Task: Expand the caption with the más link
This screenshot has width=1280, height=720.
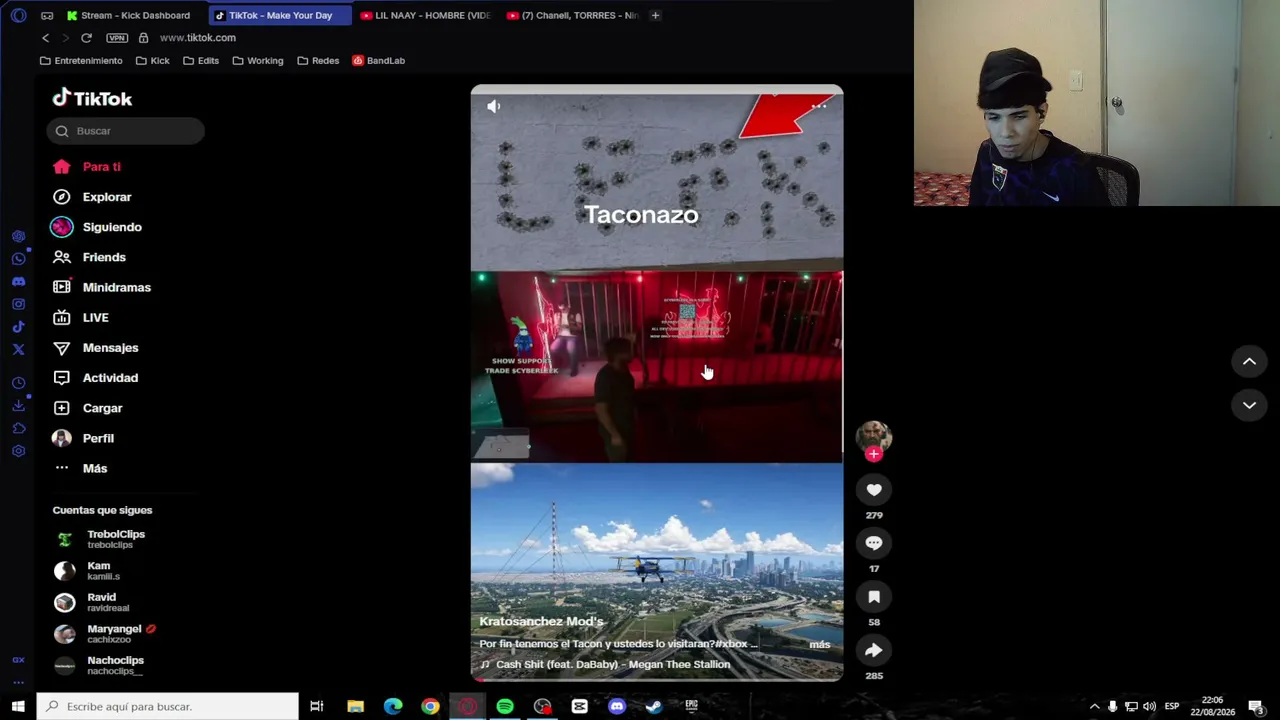Action: tap(820, 644)
